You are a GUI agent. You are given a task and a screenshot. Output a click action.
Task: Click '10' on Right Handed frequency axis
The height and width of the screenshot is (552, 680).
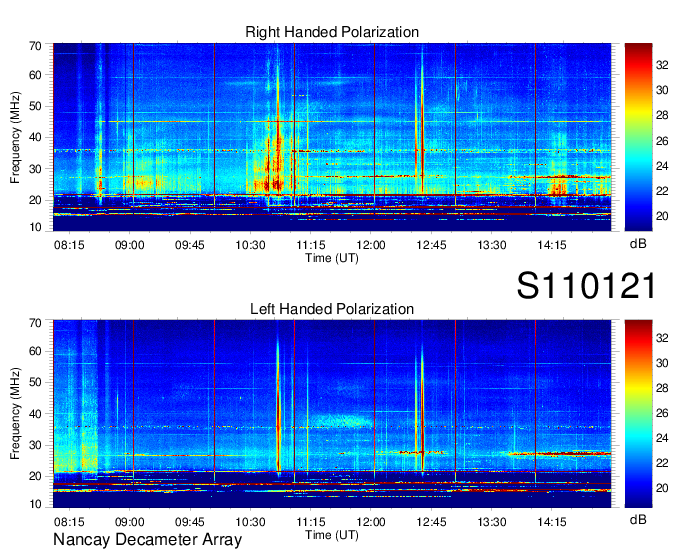35,227
